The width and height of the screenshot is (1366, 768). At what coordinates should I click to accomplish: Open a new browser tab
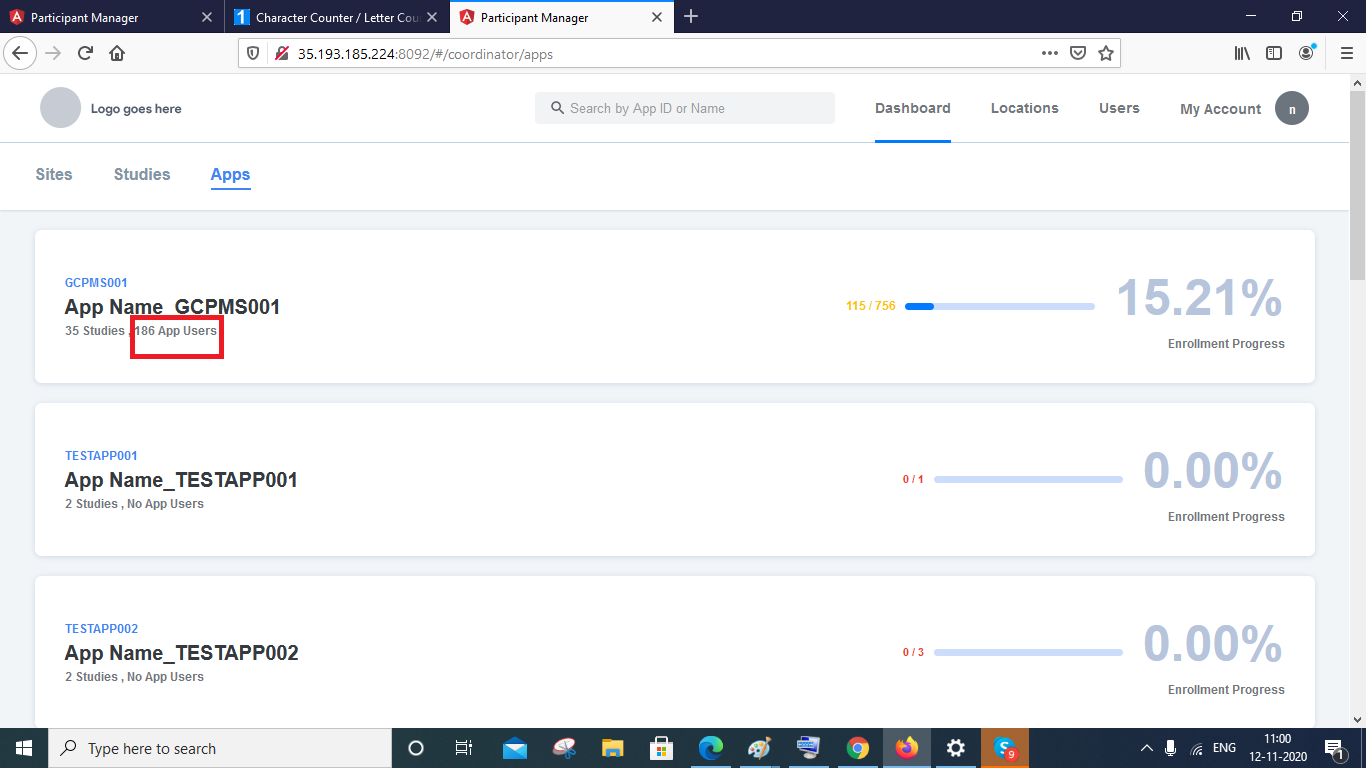coord(691,17)
